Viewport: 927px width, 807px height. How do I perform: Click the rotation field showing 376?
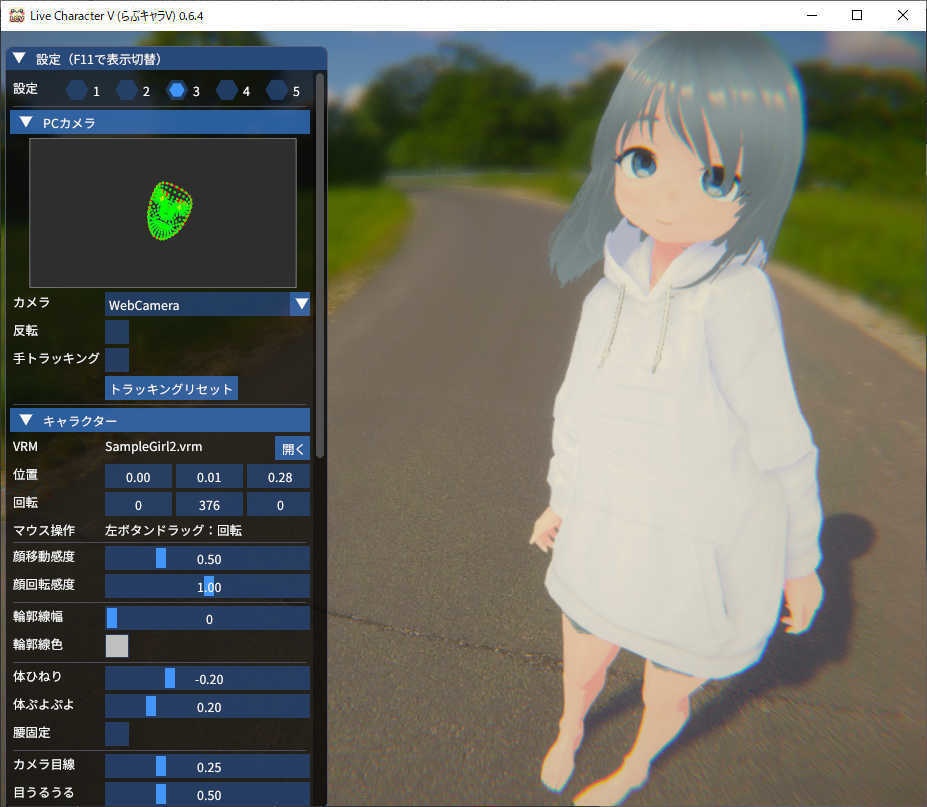click(208, 505)
